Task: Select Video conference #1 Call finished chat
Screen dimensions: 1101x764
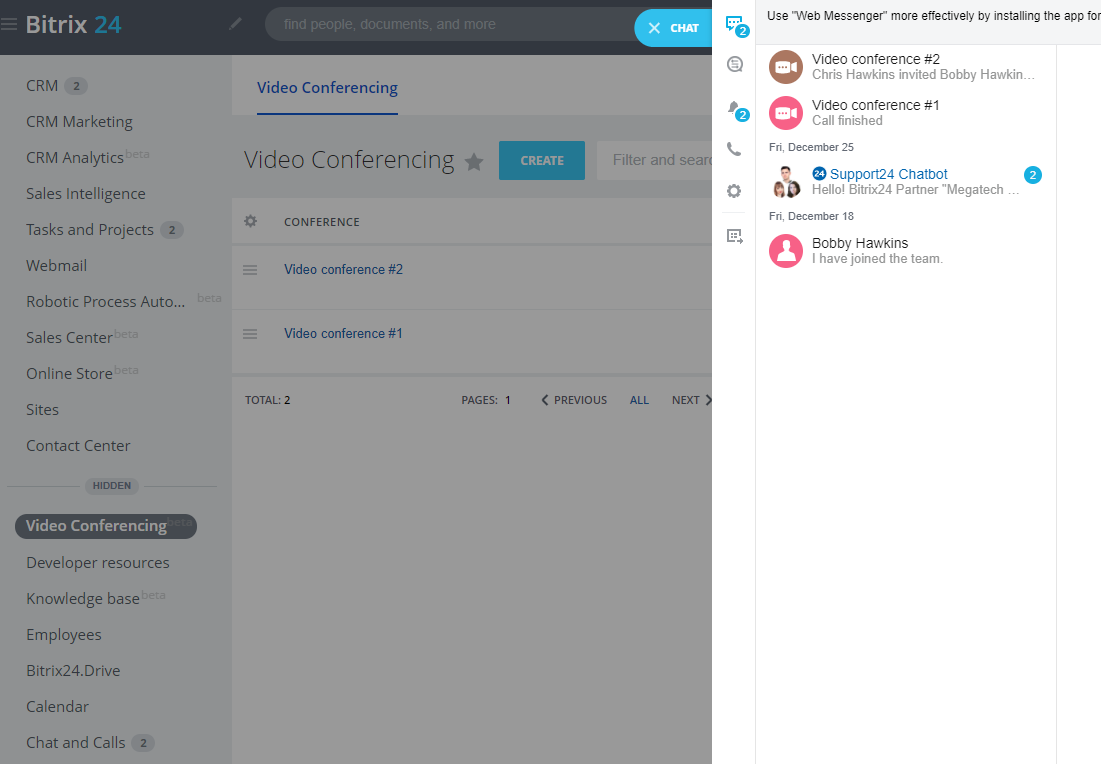Action: point(906,113)
